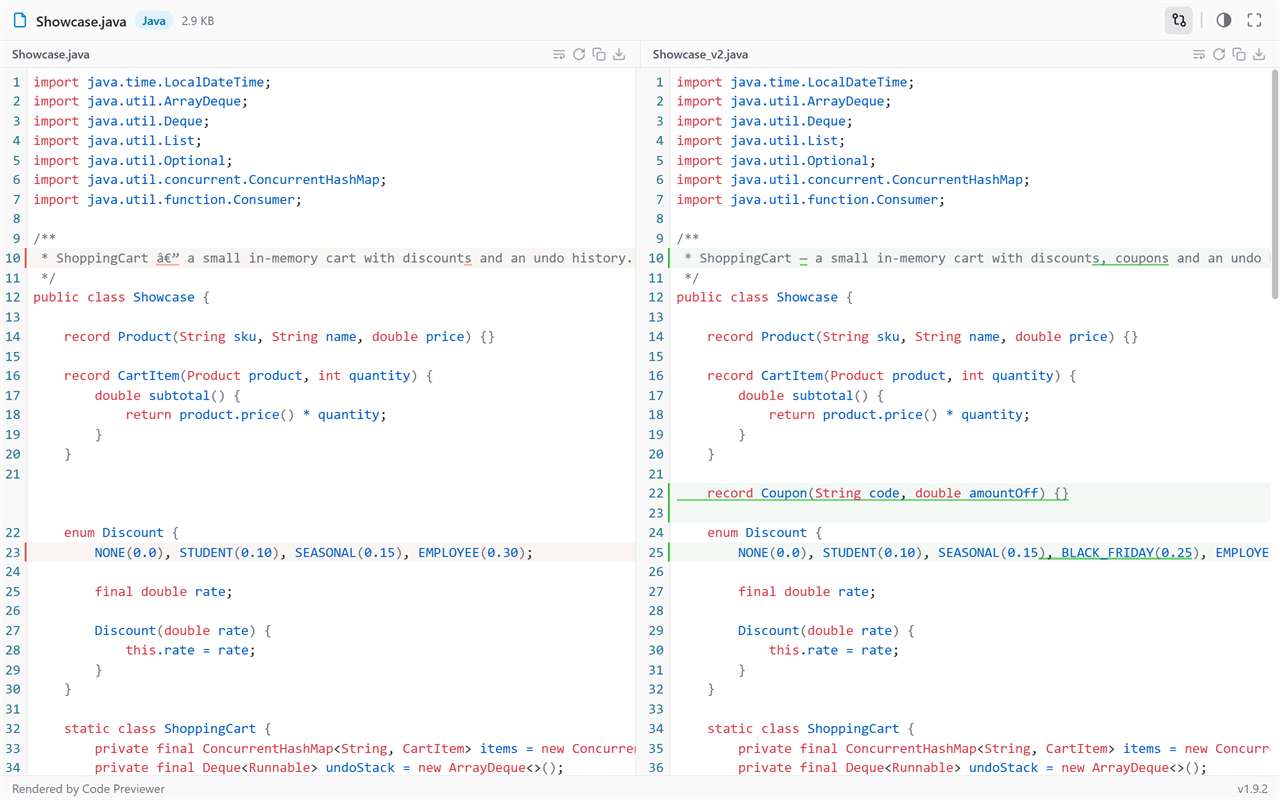Click the Showcase.java title at top

point(81,21)
